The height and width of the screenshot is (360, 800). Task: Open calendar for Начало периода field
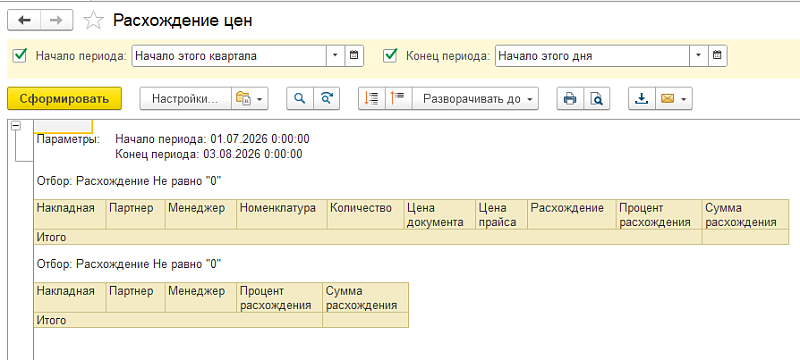(x=355, y=56)
